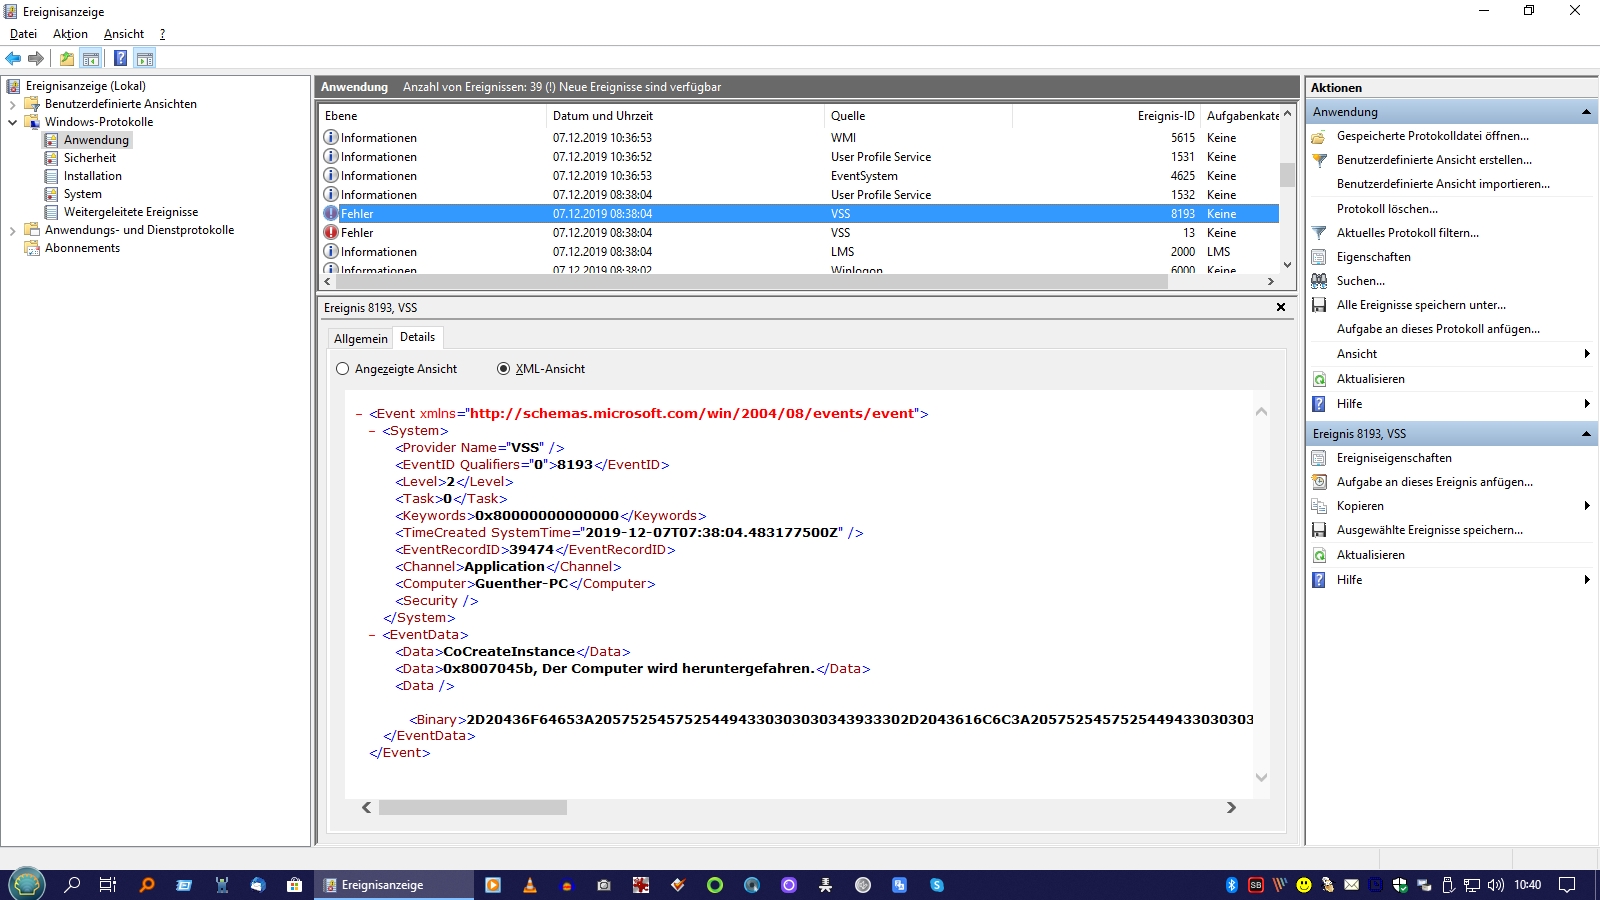Expand Benutzerdefinierte Ansichten tree node
This screenshot has height=900, width=1600.
(x=12, y=104)
